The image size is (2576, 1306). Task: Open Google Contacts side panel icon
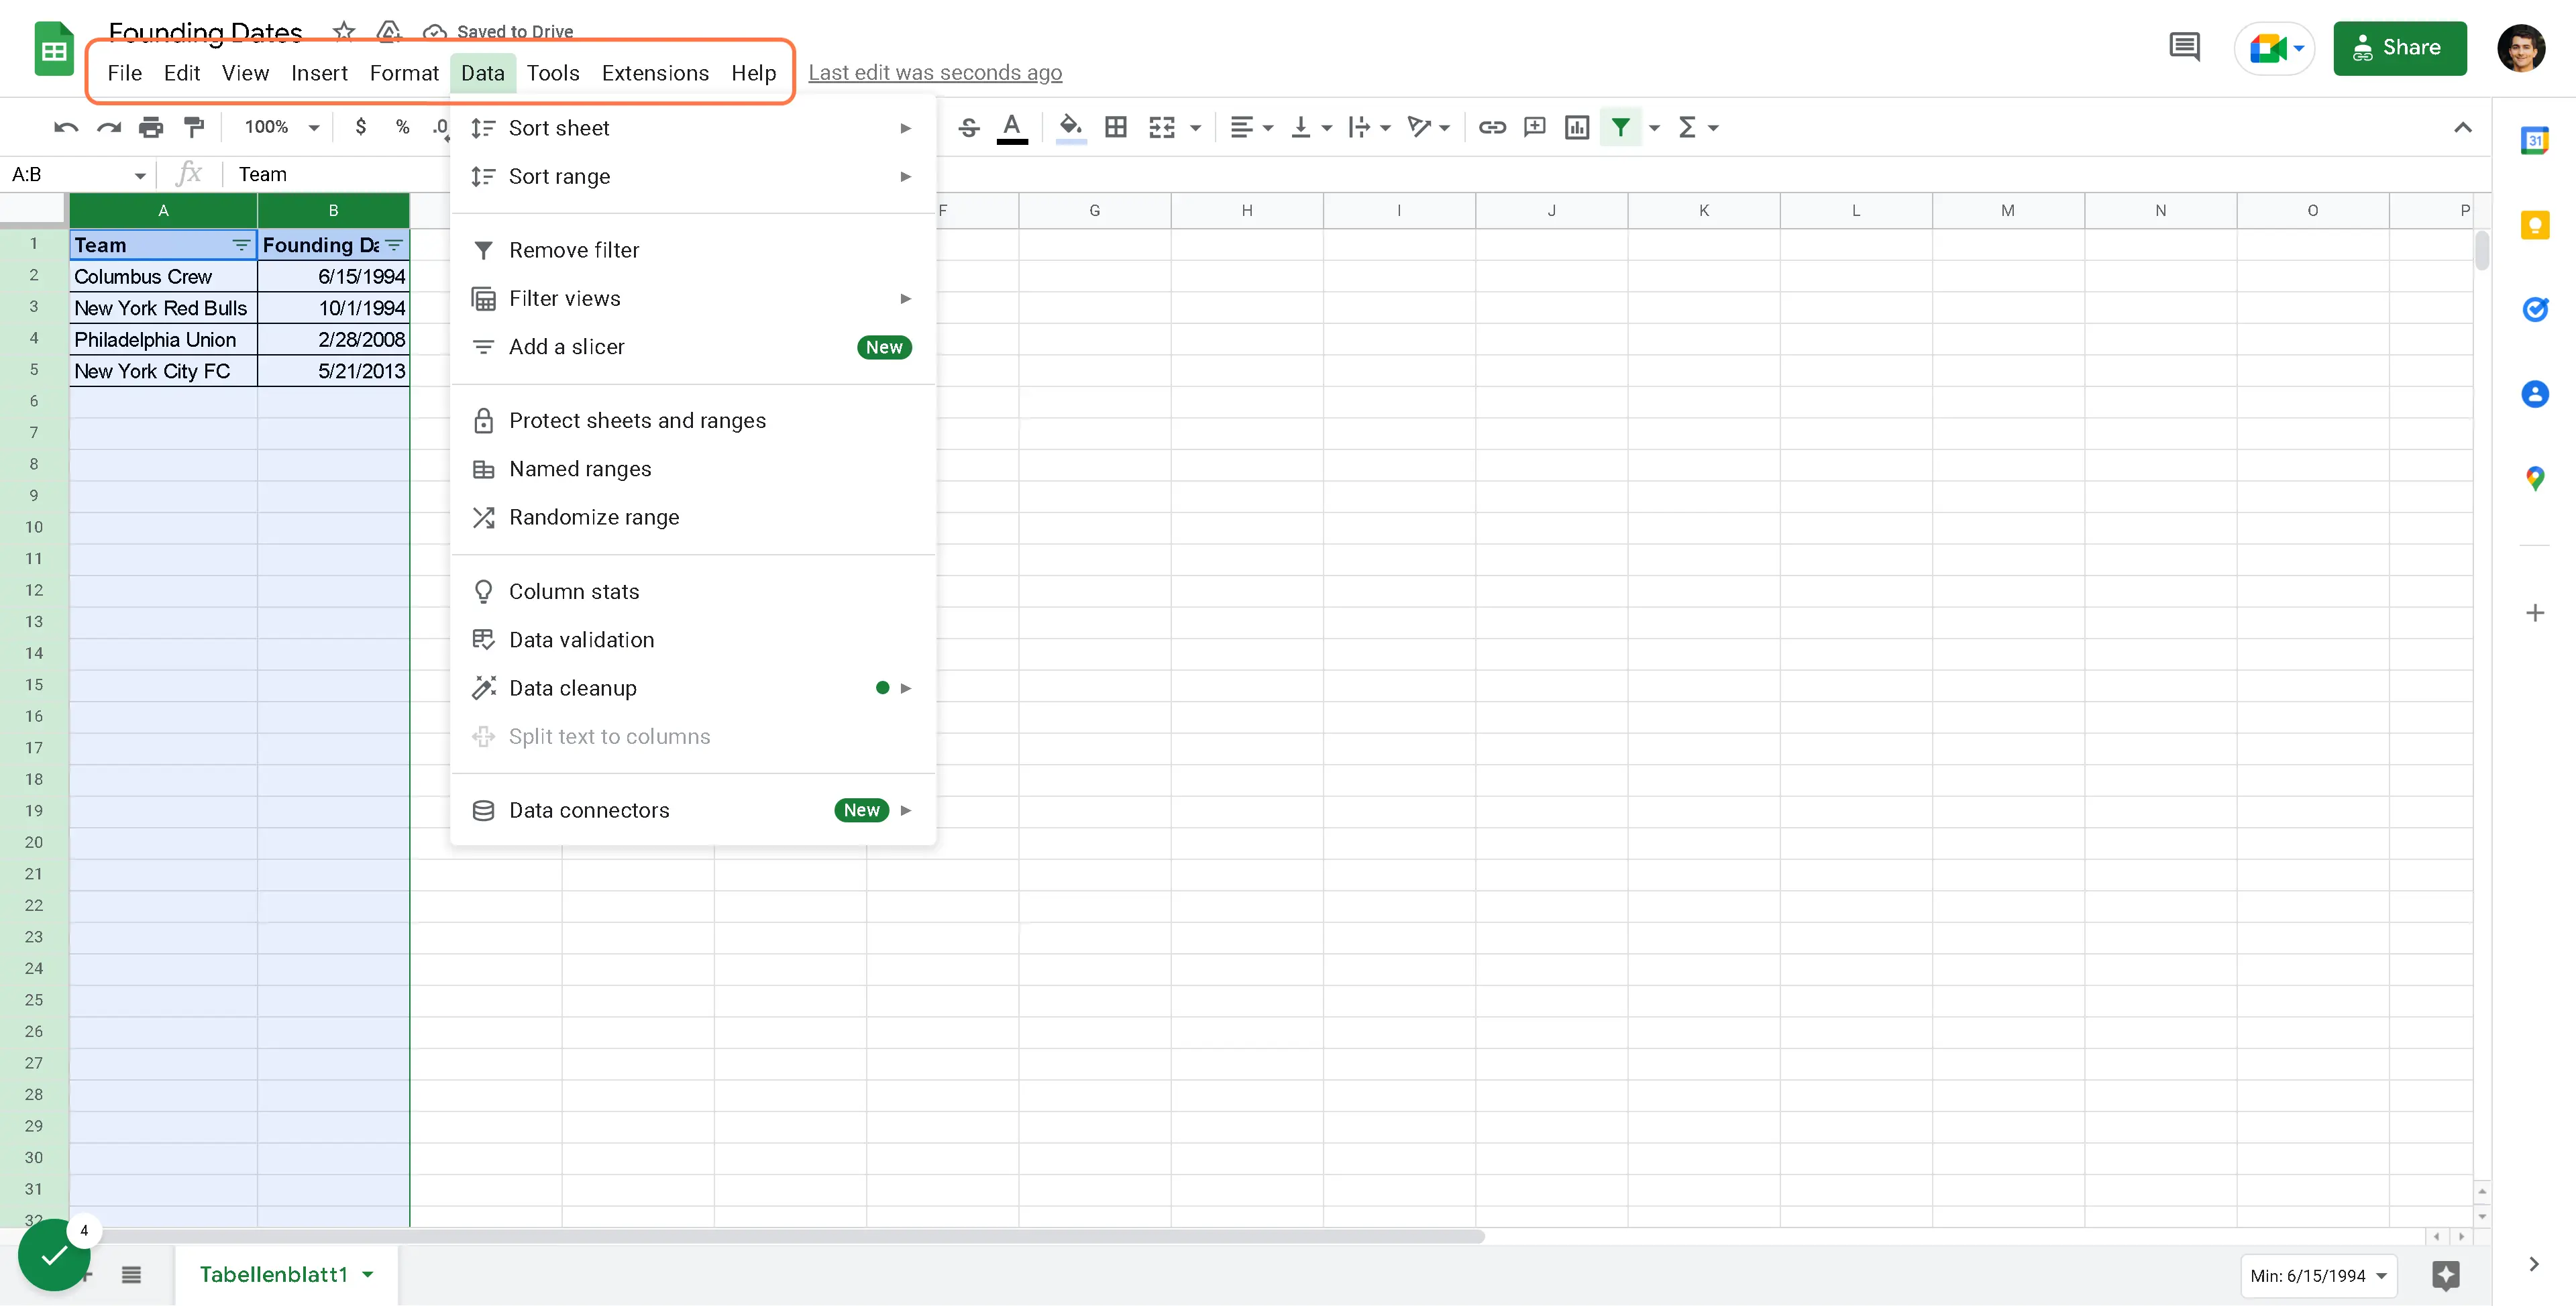[x=2535, y=394]
